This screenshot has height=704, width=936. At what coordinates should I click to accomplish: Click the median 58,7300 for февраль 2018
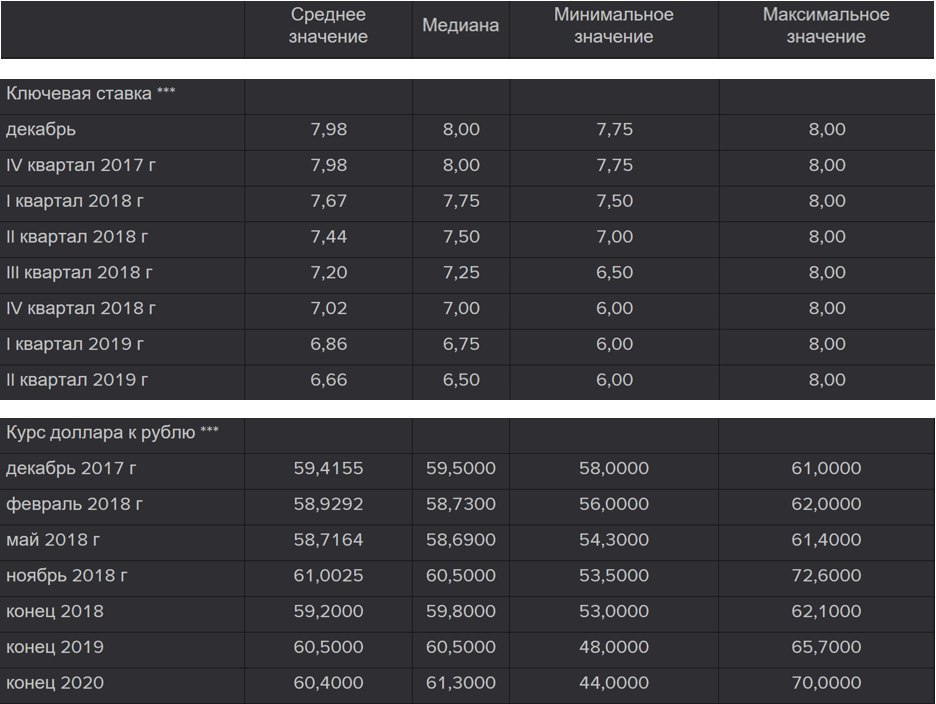coord(461,504)
